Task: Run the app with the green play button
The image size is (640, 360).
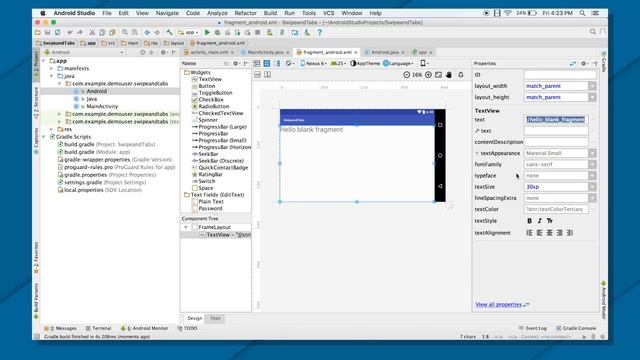Action: click(x=207, y=32)
